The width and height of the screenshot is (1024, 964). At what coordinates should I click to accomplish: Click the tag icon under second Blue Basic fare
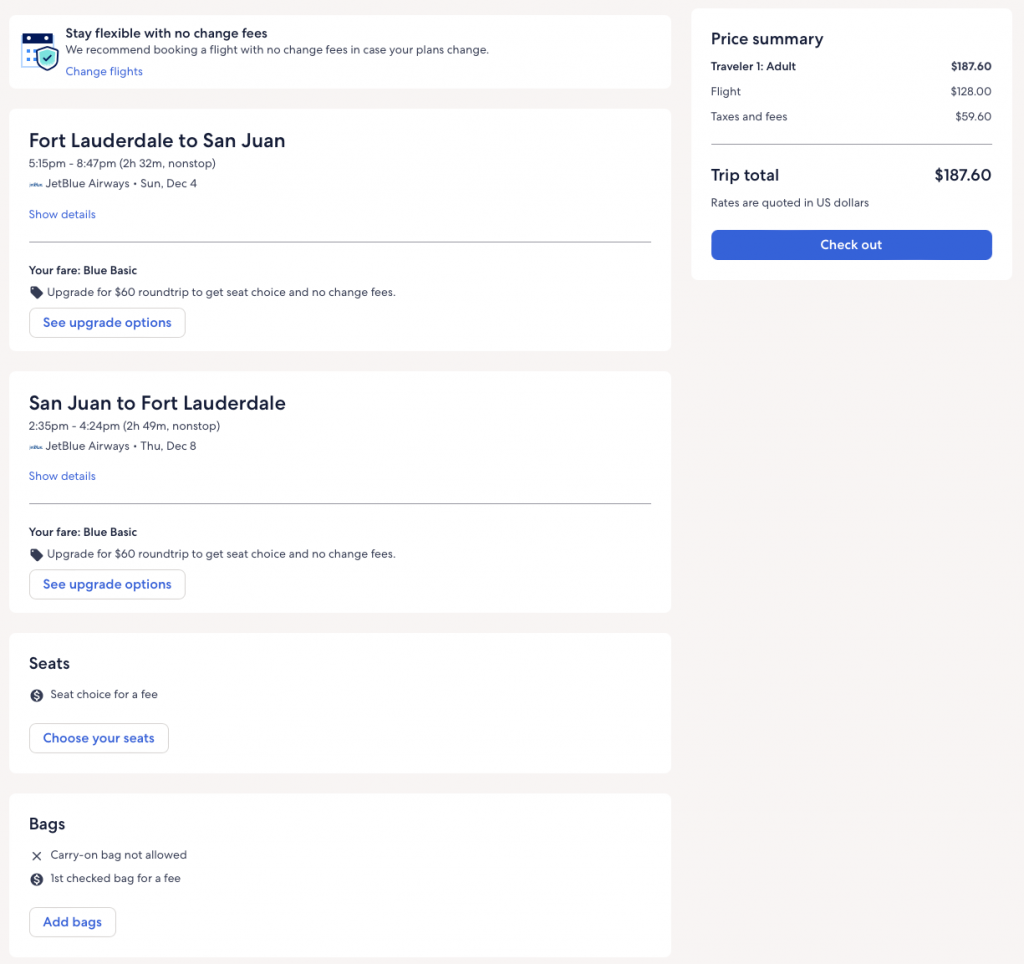point(37,554)
